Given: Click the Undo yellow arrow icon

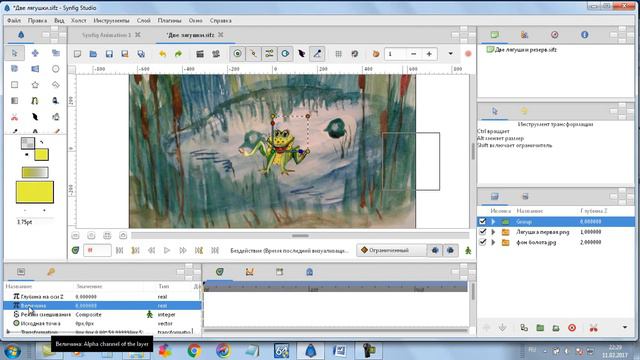Looking at the screenshot, I should click(162, 54).
